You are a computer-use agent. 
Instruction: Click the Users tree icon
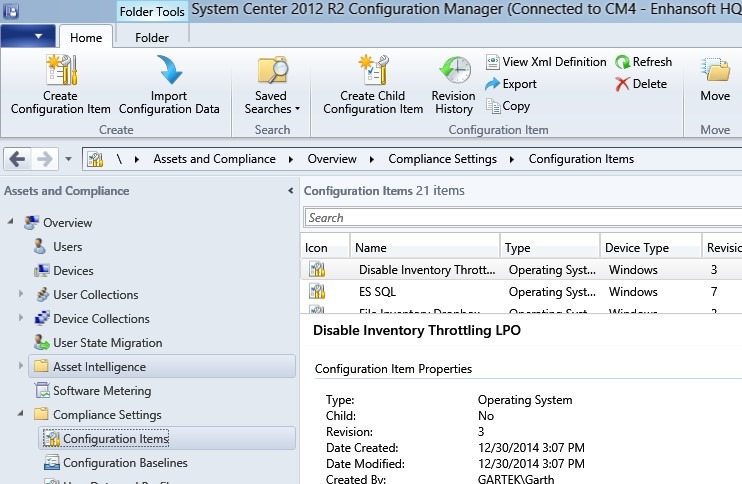click(x=40, y=246)
